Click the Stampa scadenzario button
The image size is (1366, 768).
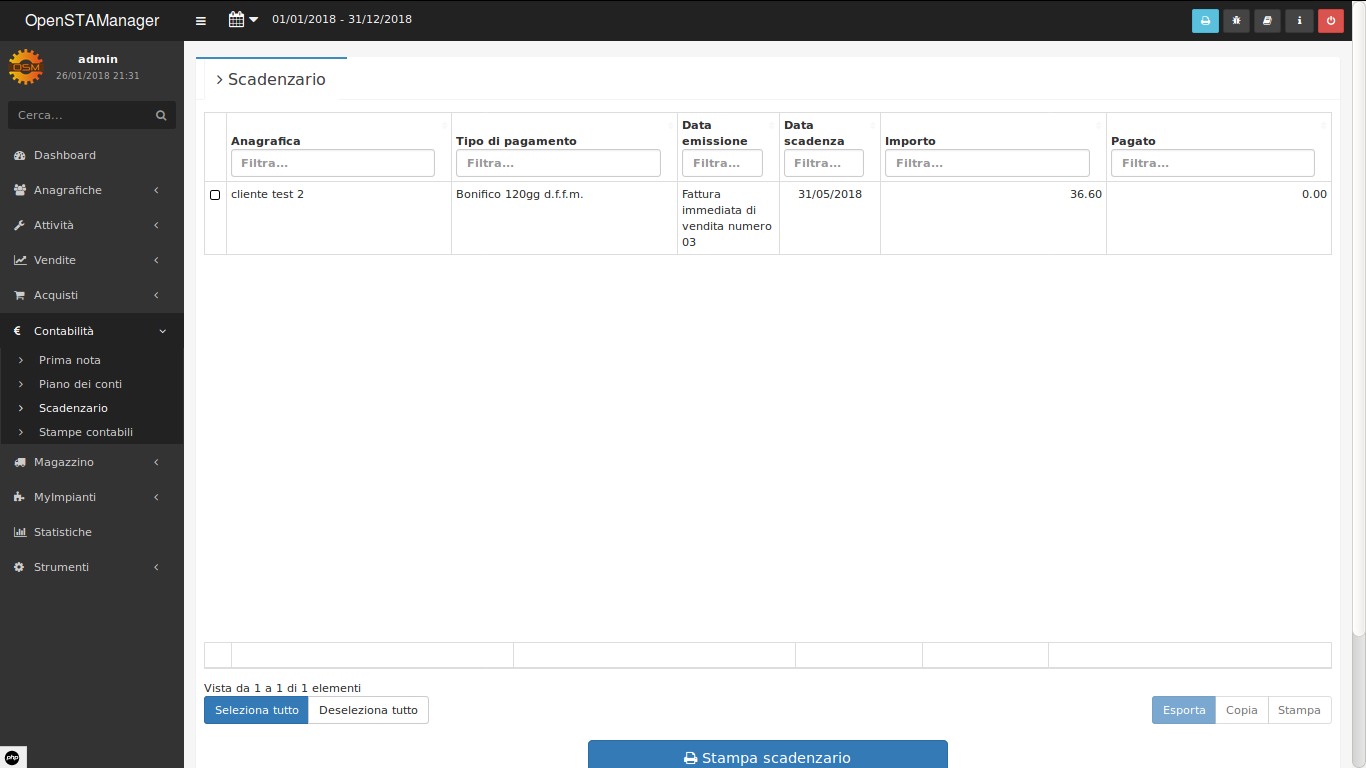pos(767,757)
